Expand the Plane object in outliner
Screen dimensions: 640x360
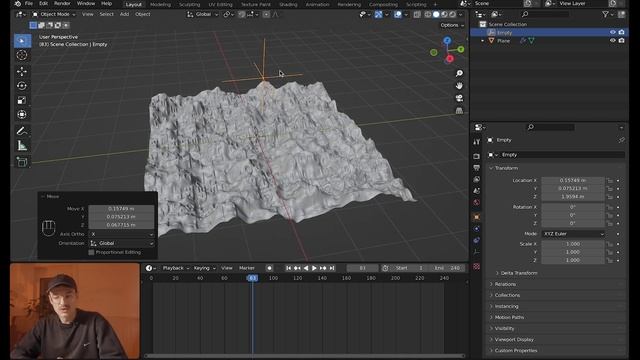482,41
